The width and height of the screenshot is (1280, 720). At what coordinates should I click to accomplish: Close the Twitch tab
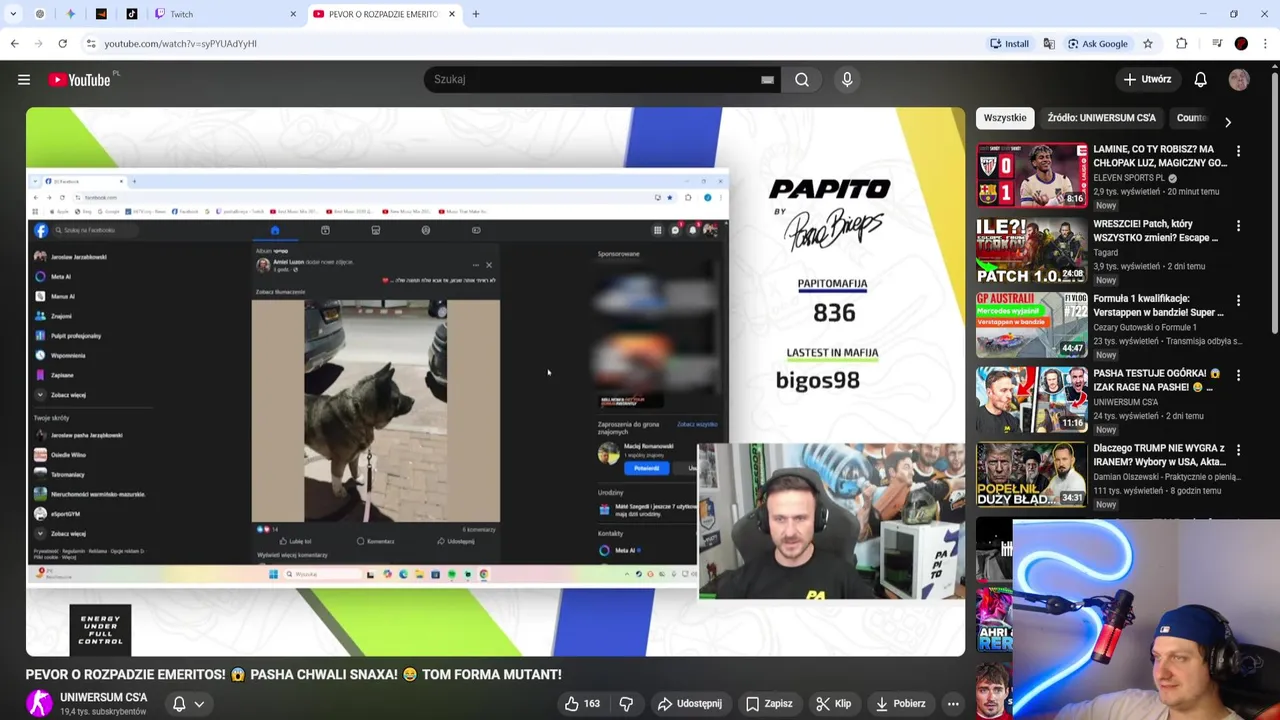point(293,14)
